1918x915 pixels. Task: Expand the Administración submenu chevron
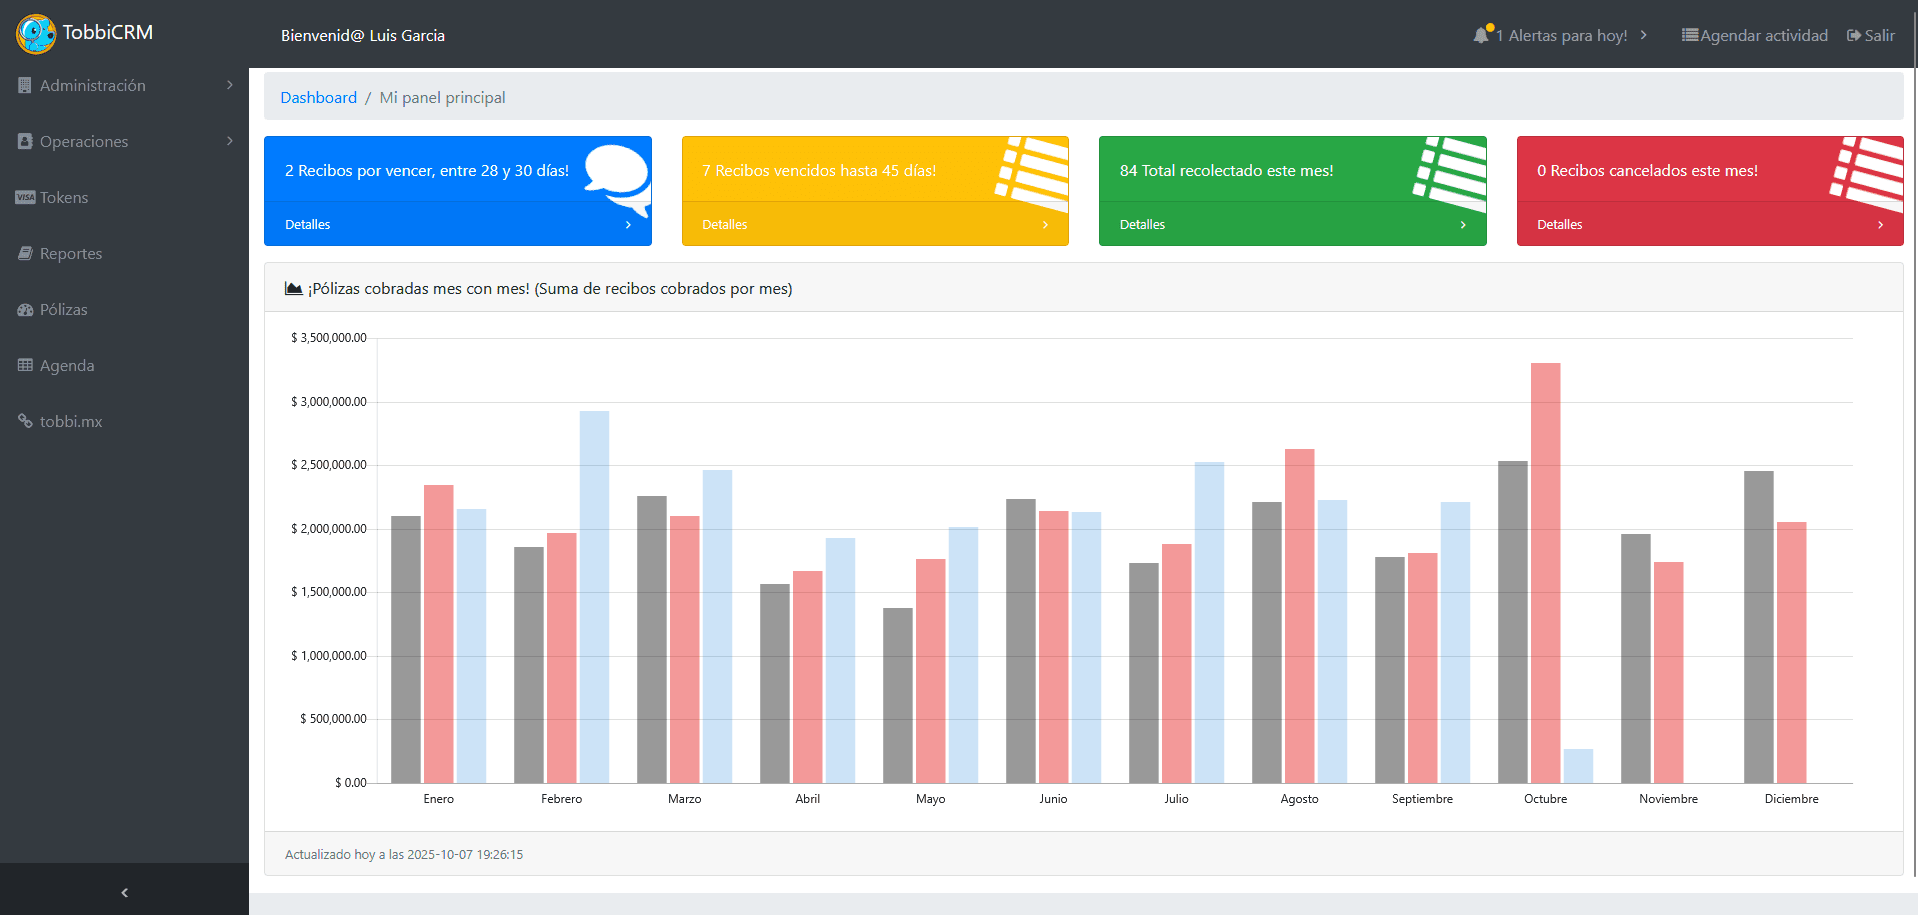(x=230, y=85)
